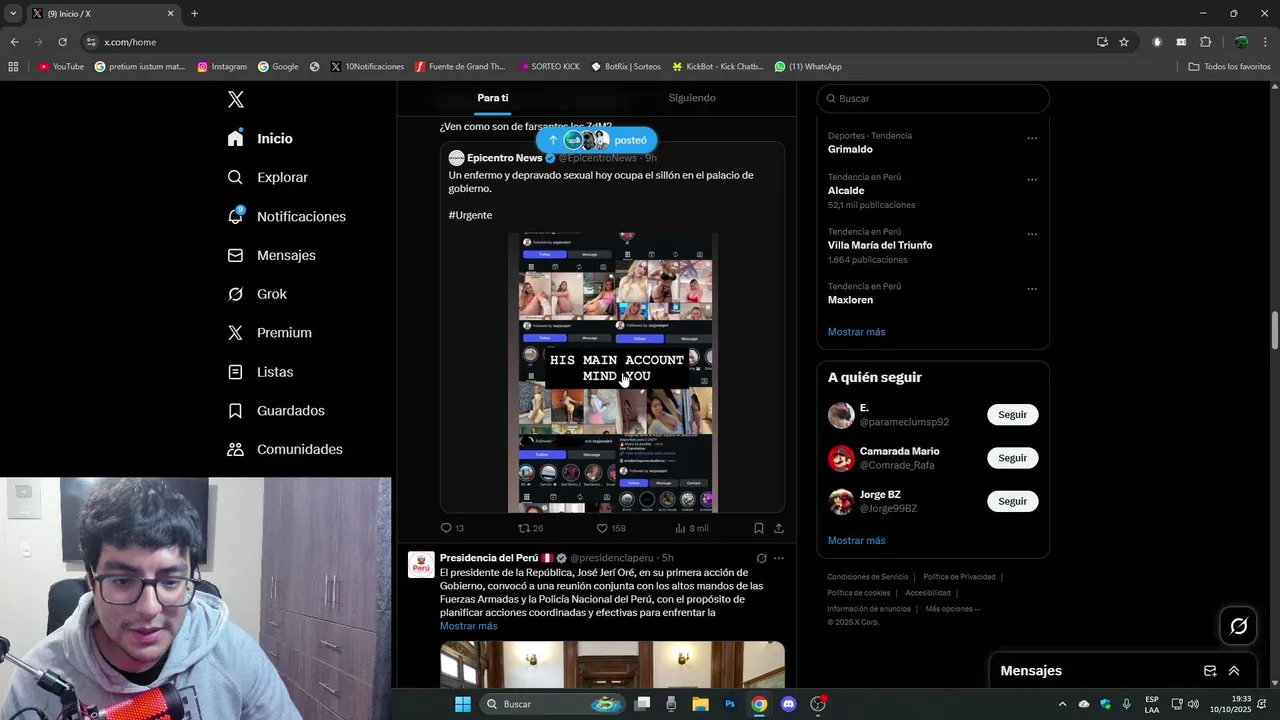This screenshot has width=1280, height=720.
Task: Open the #Urgente hashtag
Action: (470, 215)
